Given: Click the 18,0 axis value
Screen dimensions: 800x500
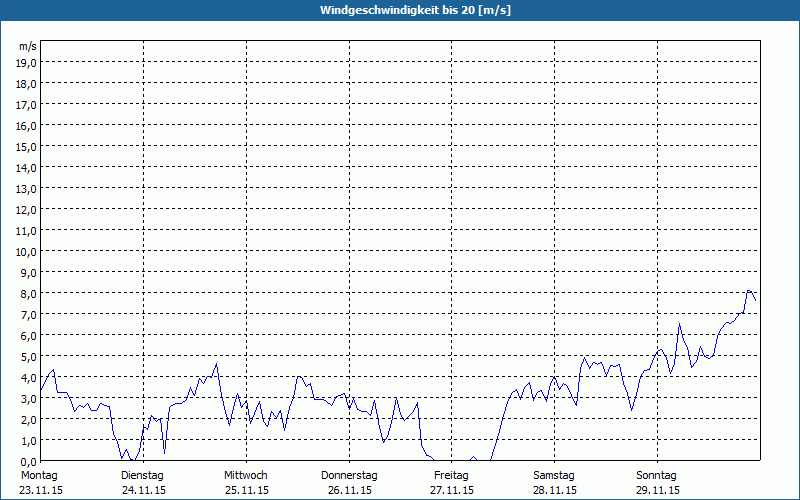Looking at the screenshot, I should [x=27, y=84].
